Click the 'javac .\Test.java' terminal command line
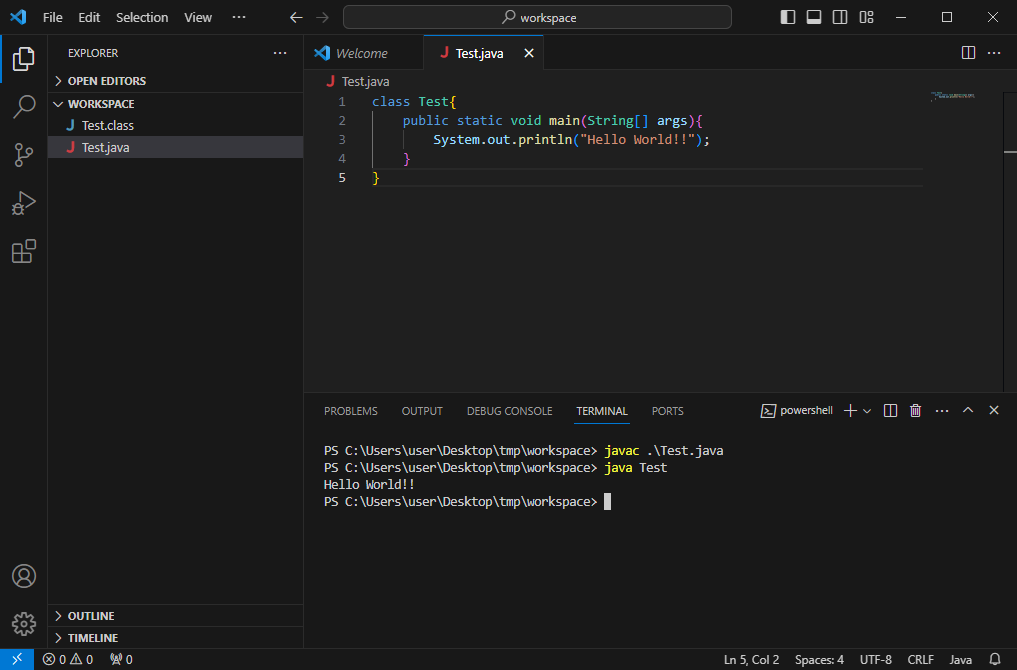The height and width of the screenshot is (670, 1017). (664, 450)
